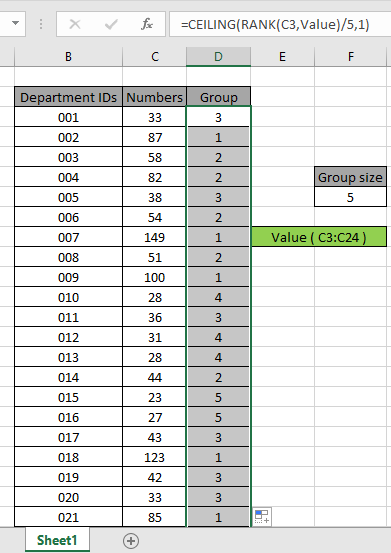Screen dimensions: 391x553
Task: Click the Numbers cell with 43
Action: tap(154, 437)
